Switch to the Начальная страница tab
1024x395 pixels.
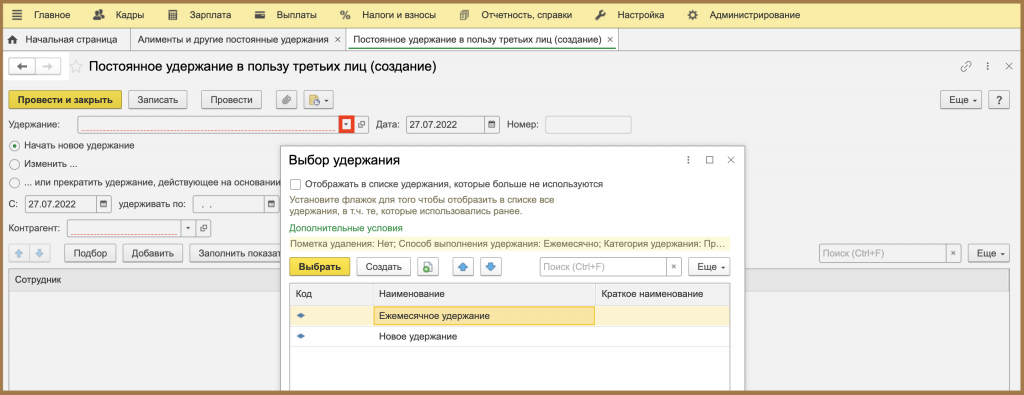64,39
